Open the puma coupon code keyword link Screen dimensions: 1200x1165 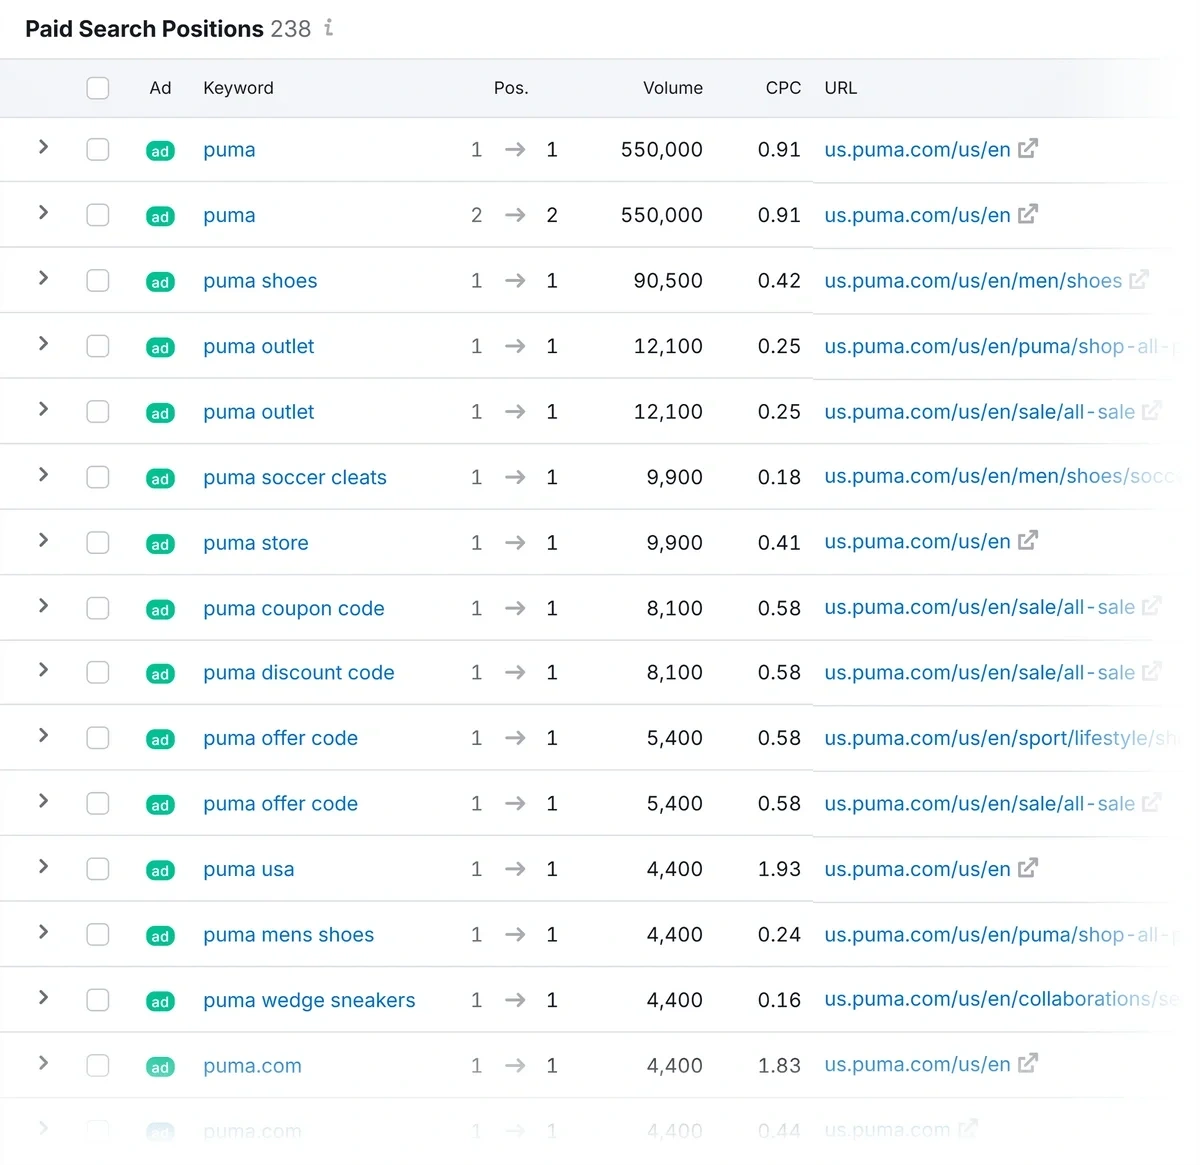tap(294, 608)
